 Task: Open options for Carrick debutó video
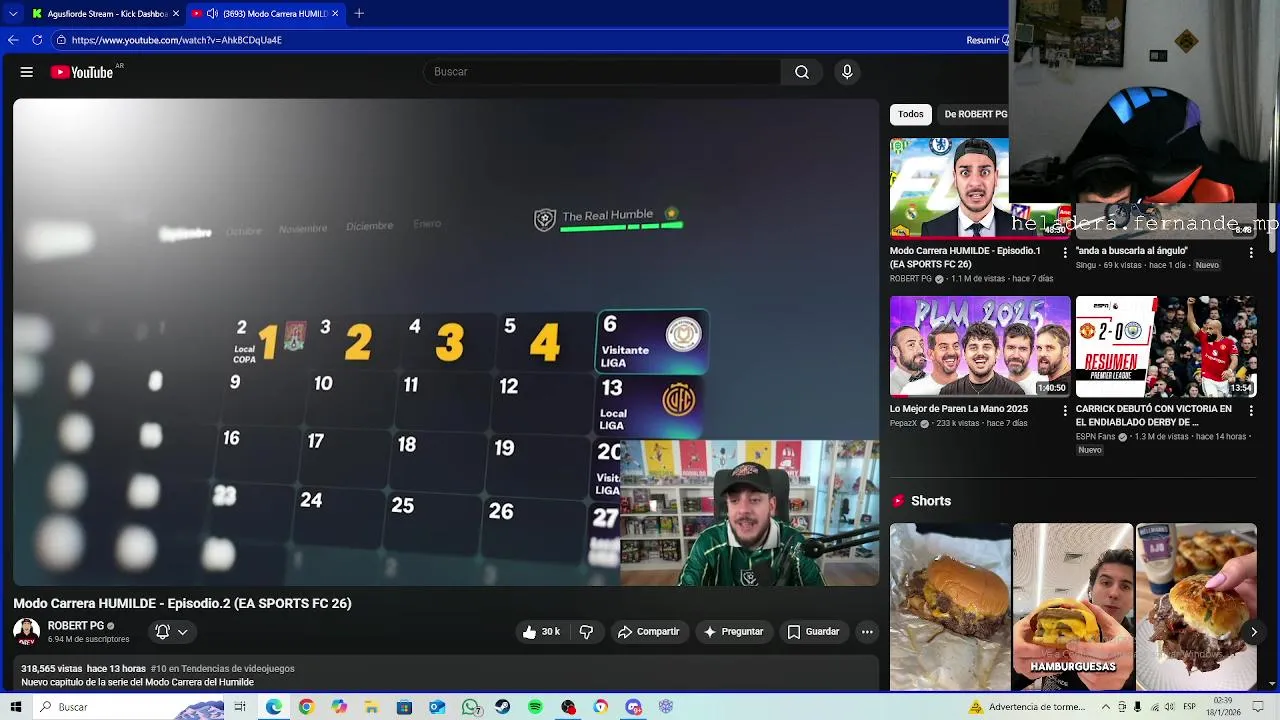pyautogui.click(x=1251, y=411)
